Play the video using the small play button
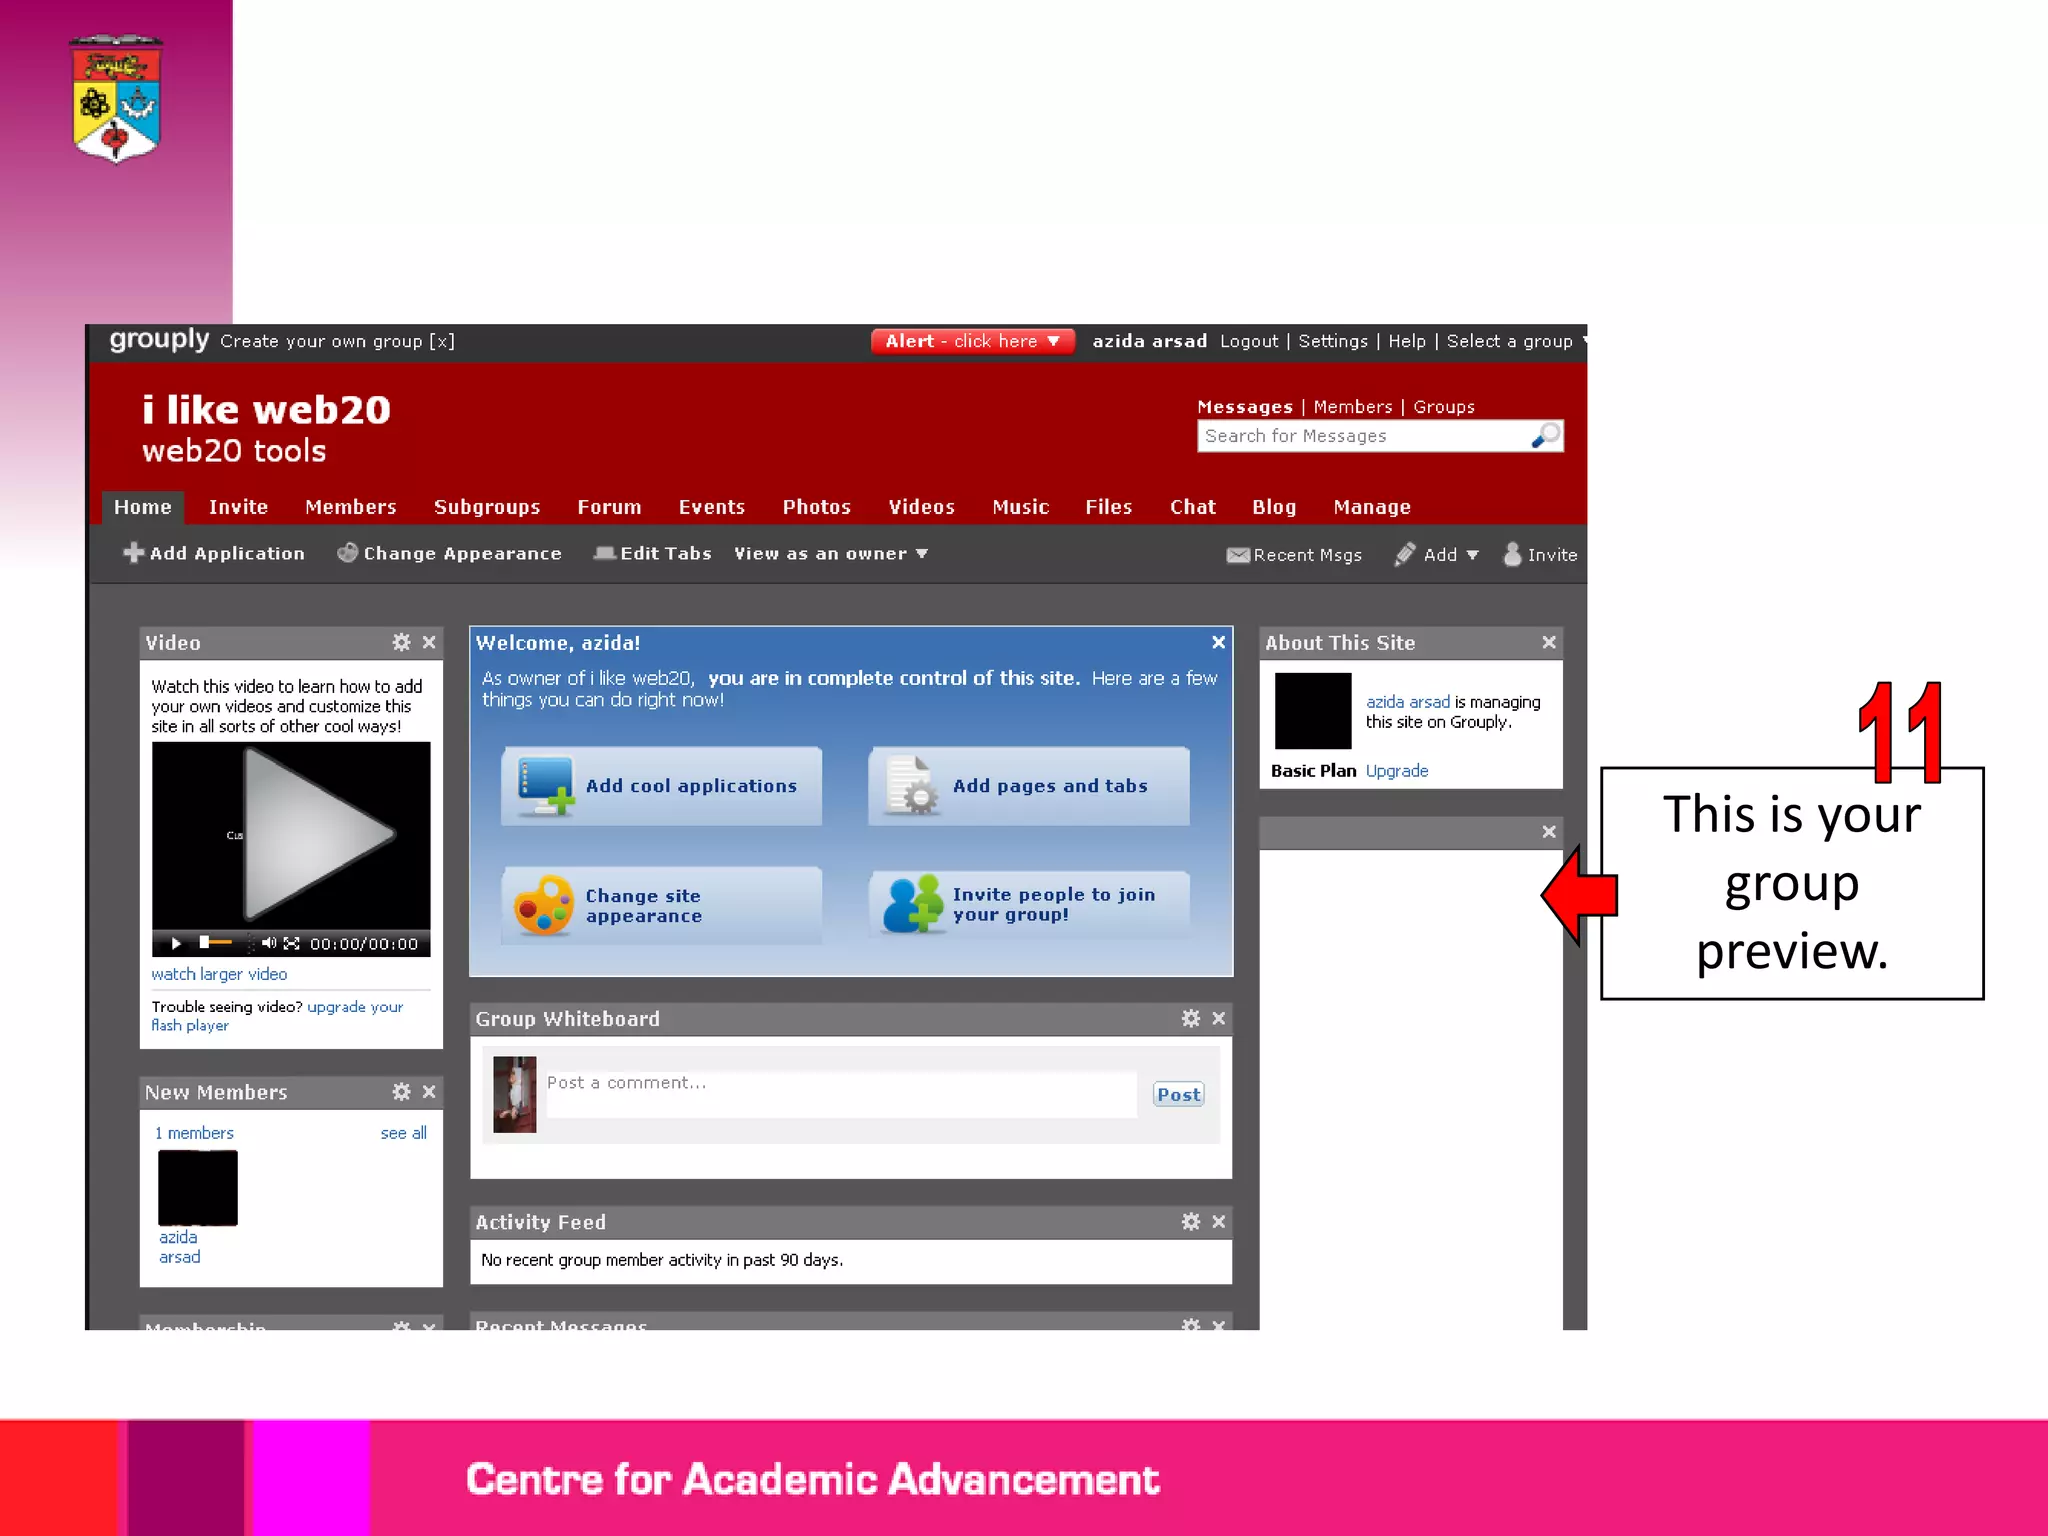The image size is (2048, 1536). tap(176, 943)
